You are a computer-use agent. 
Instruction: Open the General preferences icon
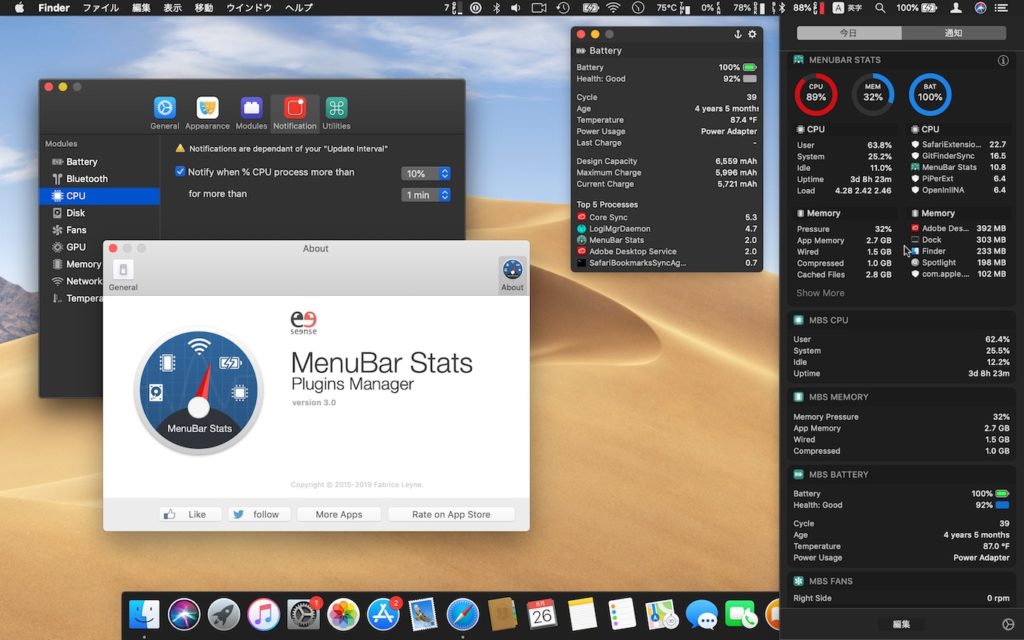tap(165, 110)
